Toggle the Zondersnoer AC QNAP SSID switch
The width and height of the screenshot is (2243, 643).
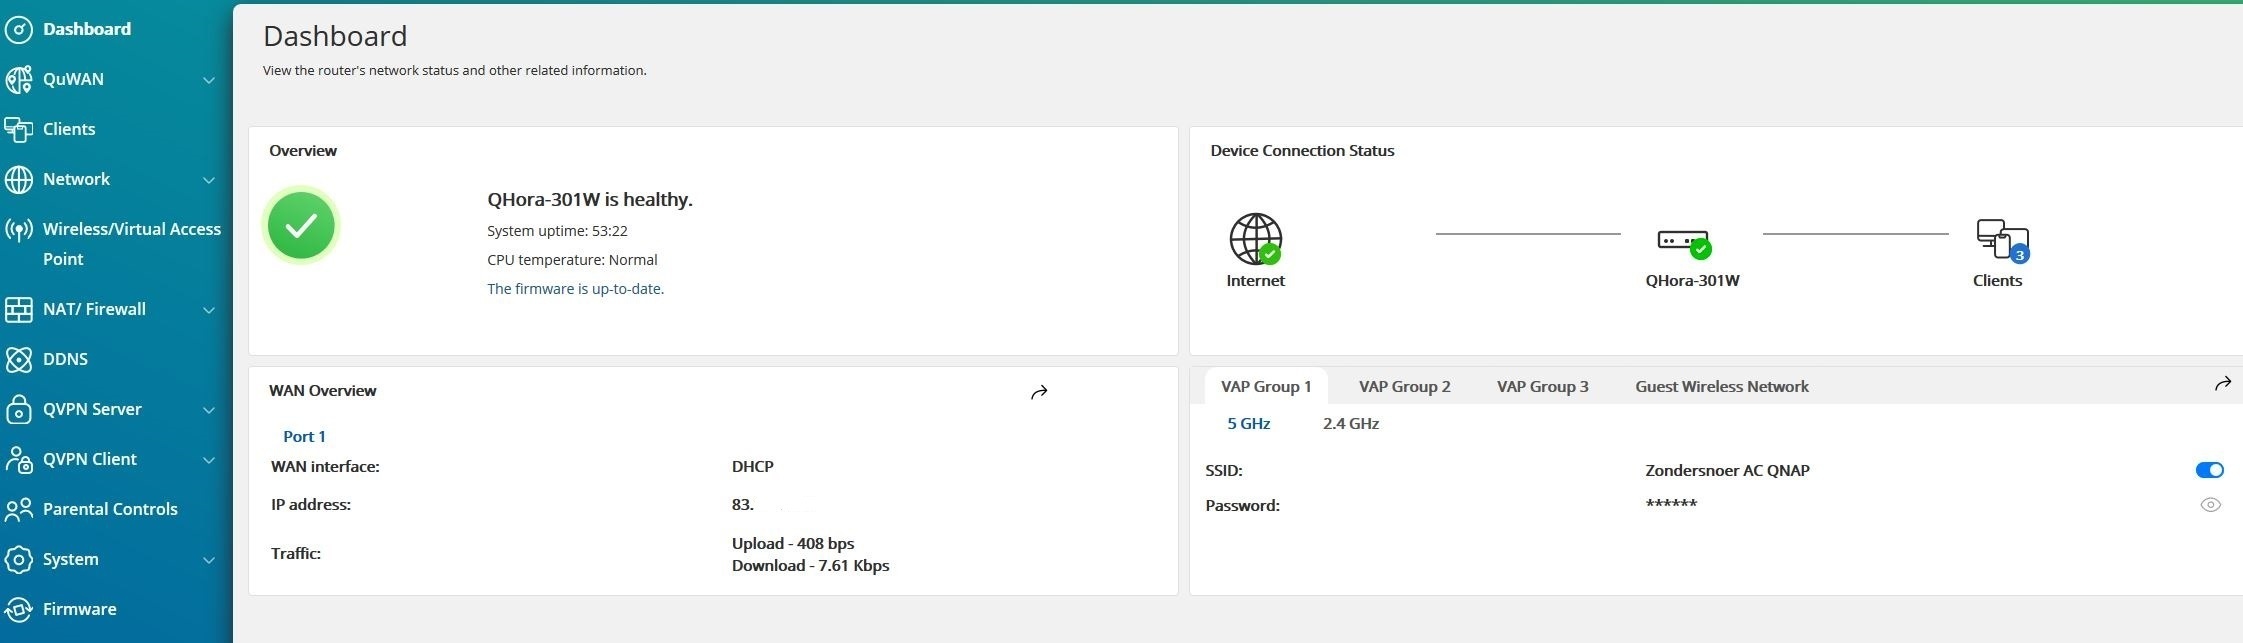(x=2209, y=470)
